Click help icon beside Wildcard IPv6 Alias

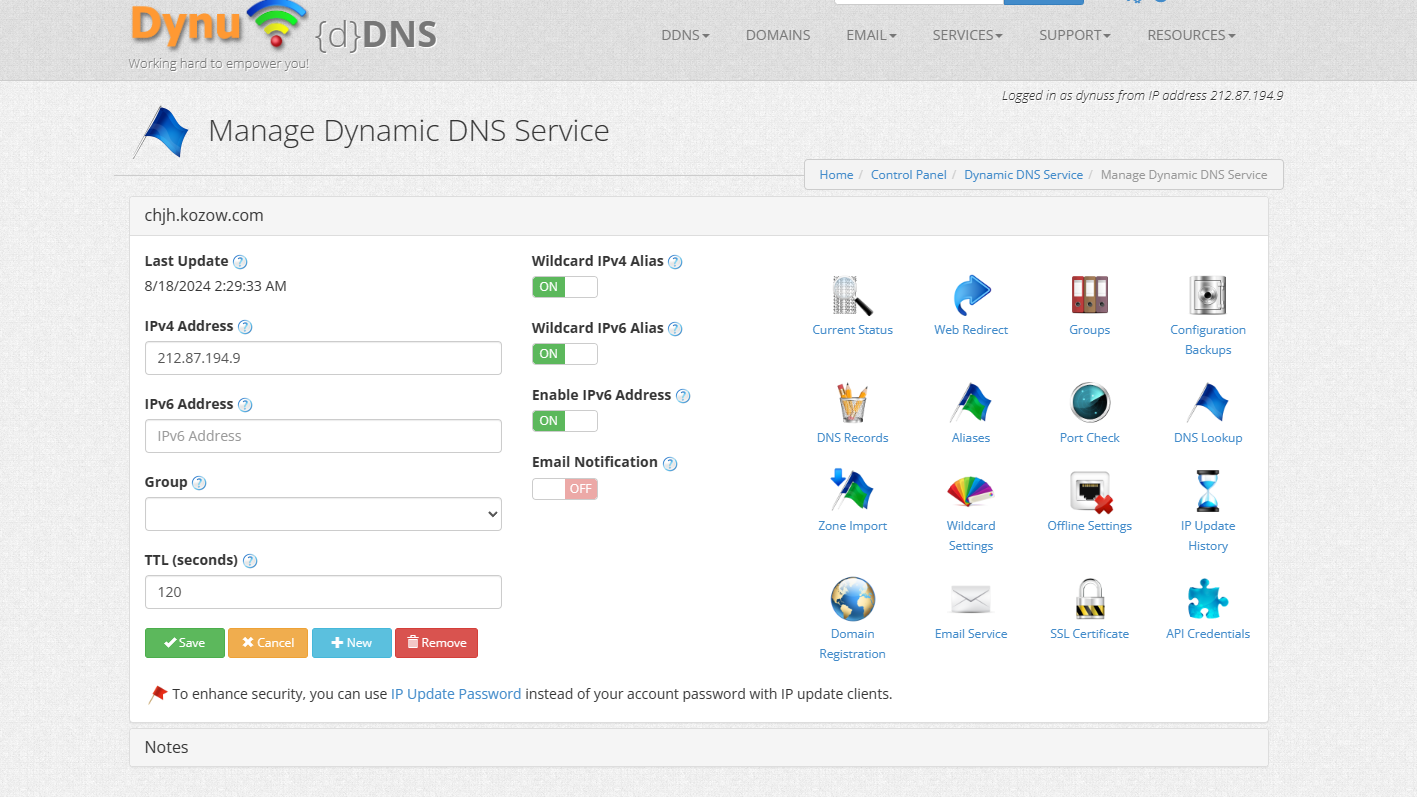click(675, 329)
